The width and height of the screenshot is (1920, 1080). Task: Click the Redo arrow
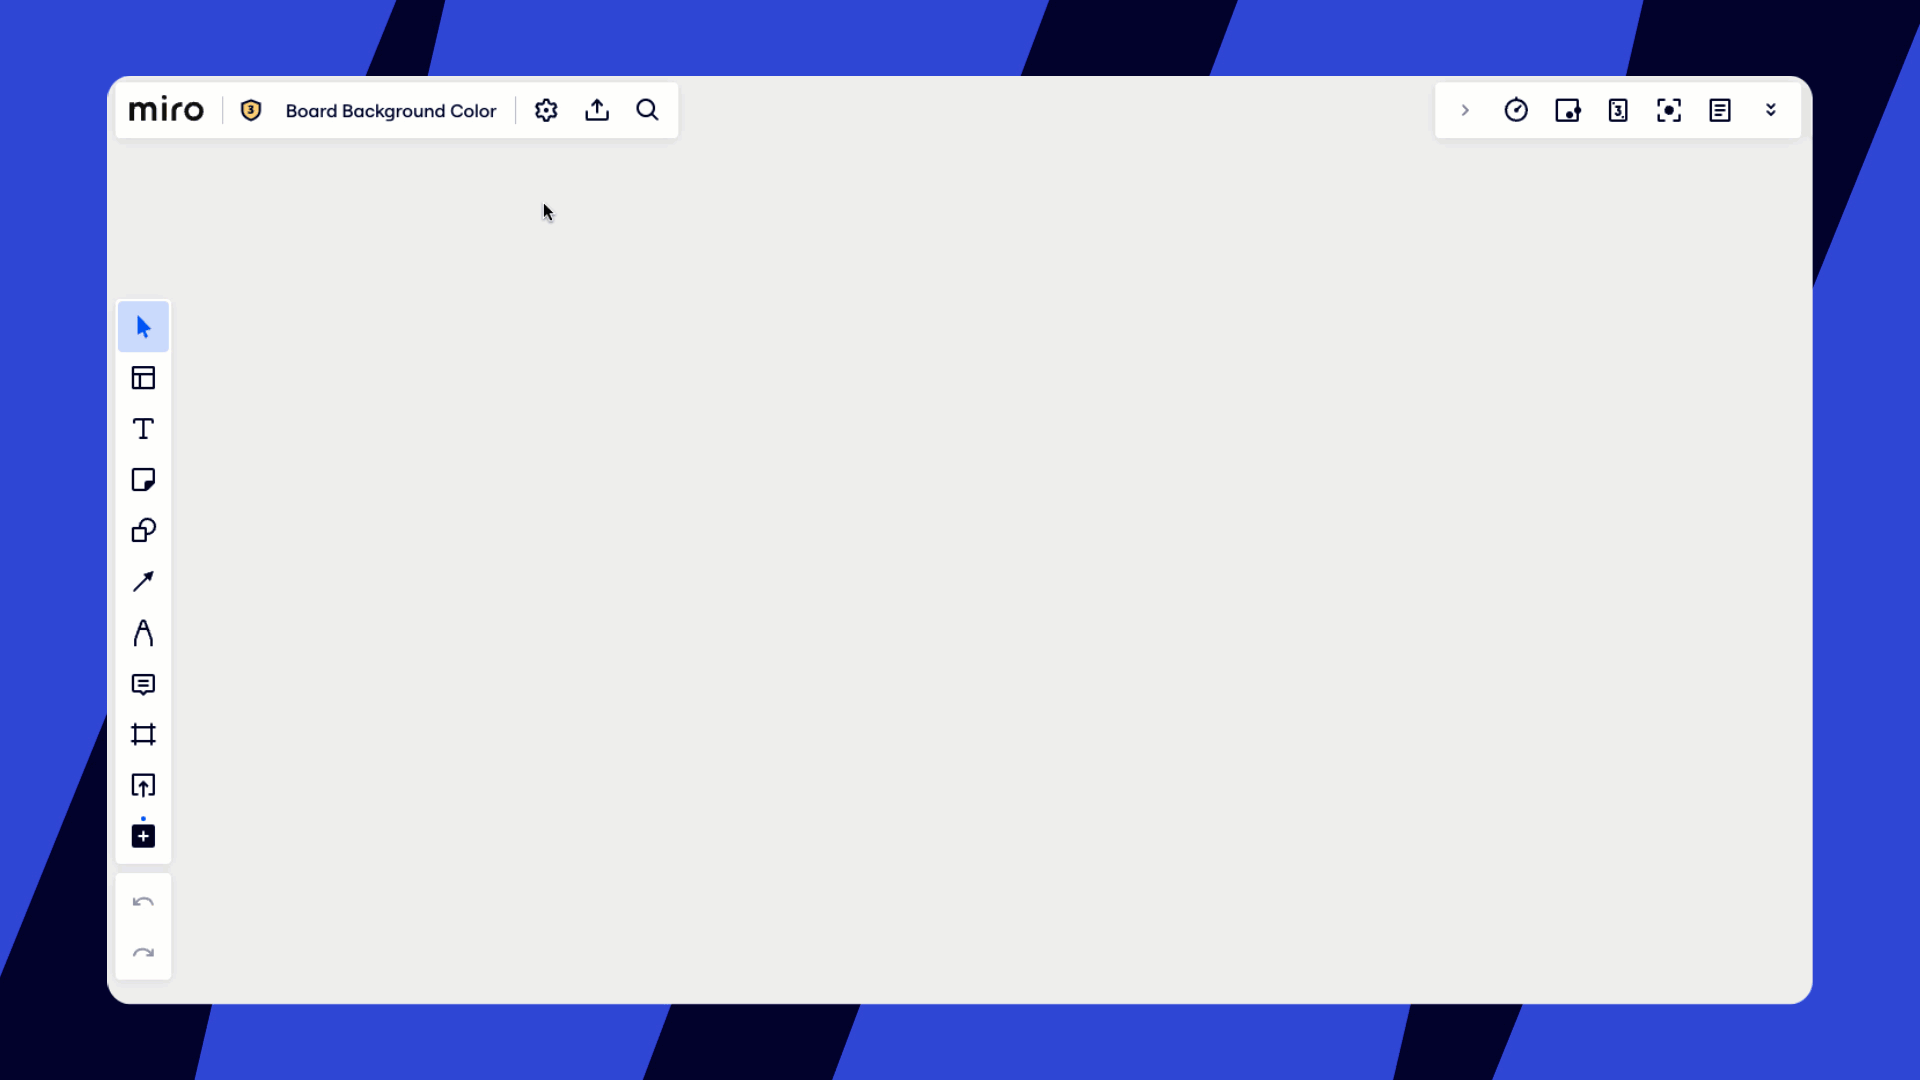click(143, 953)
